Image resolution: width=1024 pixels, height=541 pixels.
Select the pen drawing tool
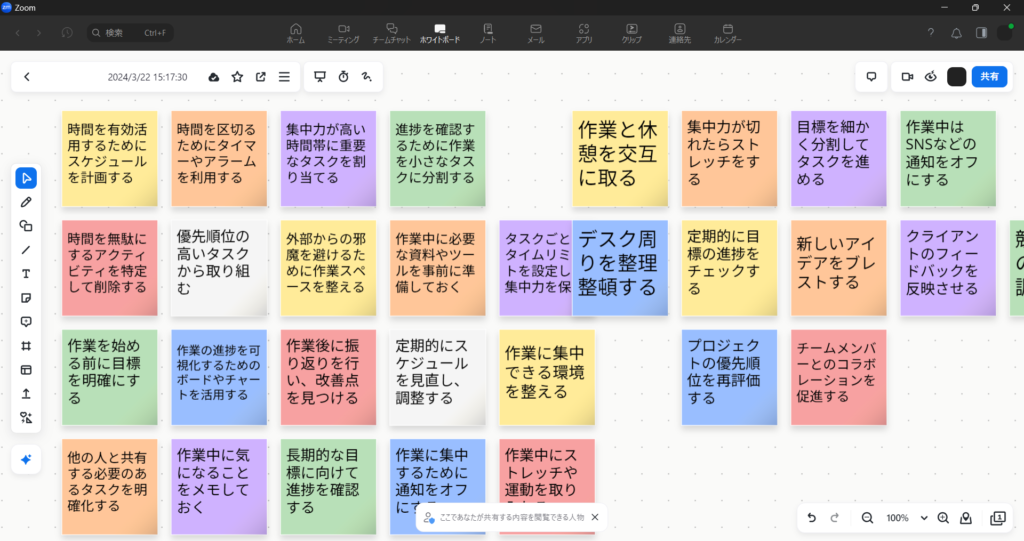coord(26,202)
